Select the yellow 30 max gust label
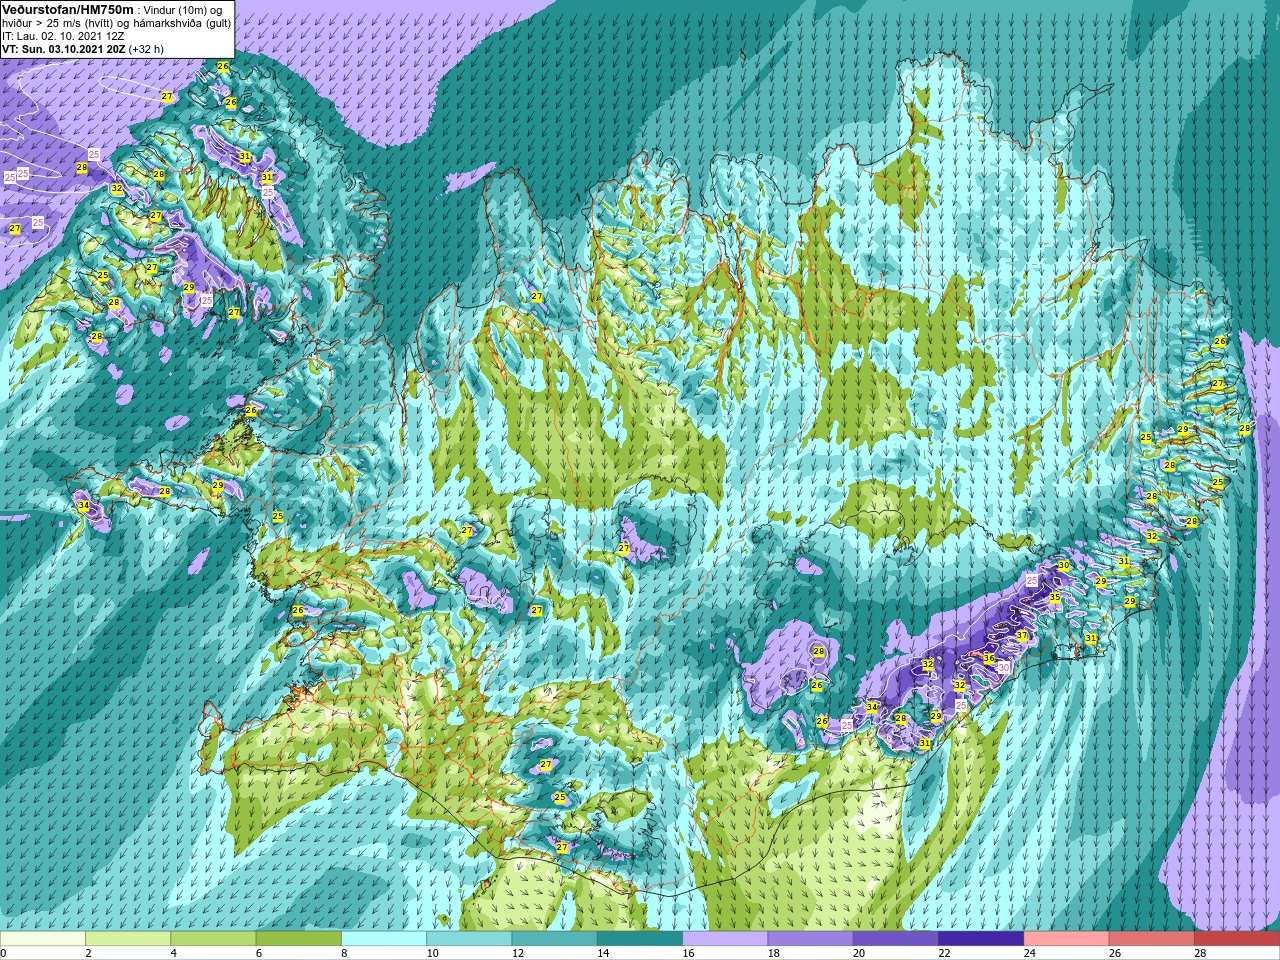Viewport: 1280px width, 960px height. click(1063, 565)
